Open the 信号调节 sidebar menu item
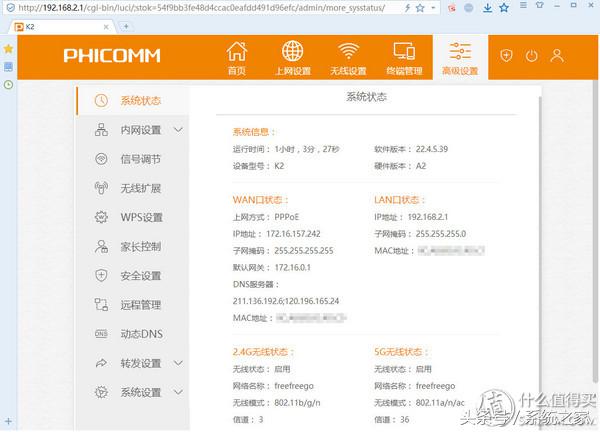Viewport: 600px width, 432px height. (x=133, y=159)
